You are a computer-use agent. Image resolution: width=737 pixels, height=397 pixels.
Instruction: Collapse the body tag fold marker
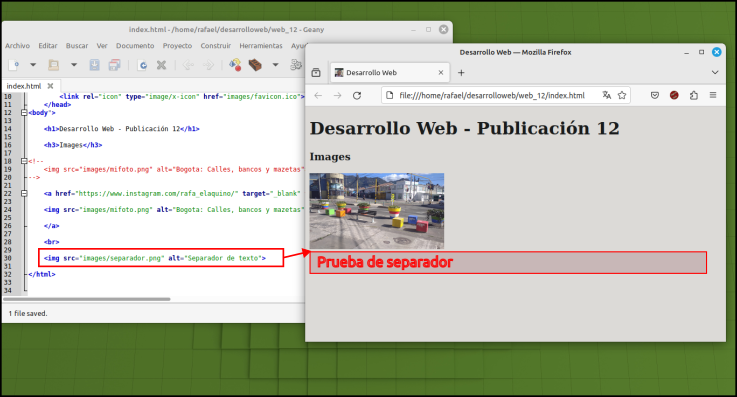[x=24, y=113]
